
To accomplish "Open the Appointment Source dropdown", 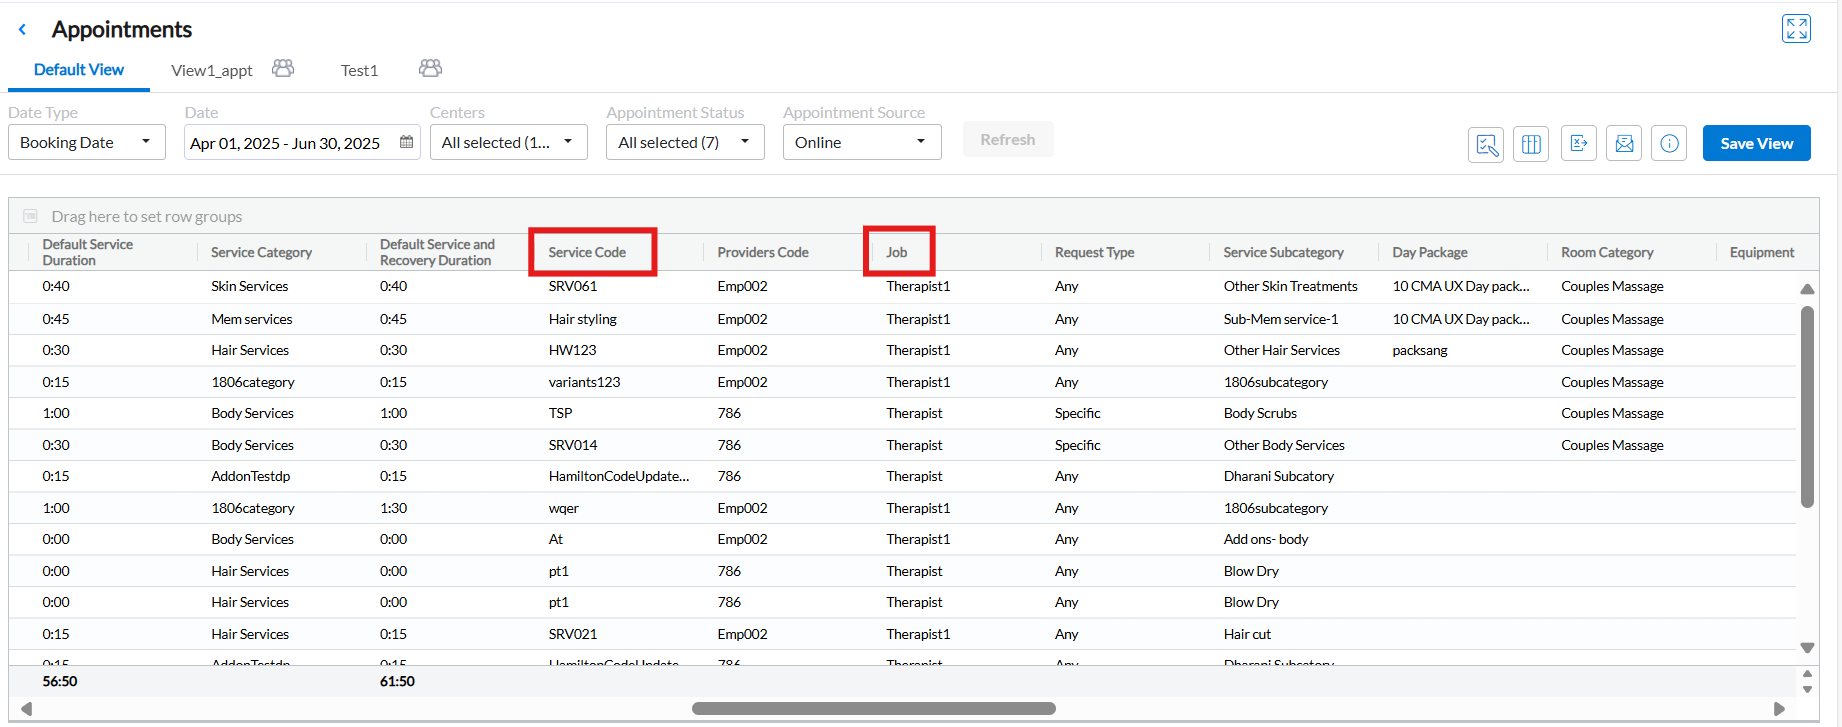I will coord(862,142).
